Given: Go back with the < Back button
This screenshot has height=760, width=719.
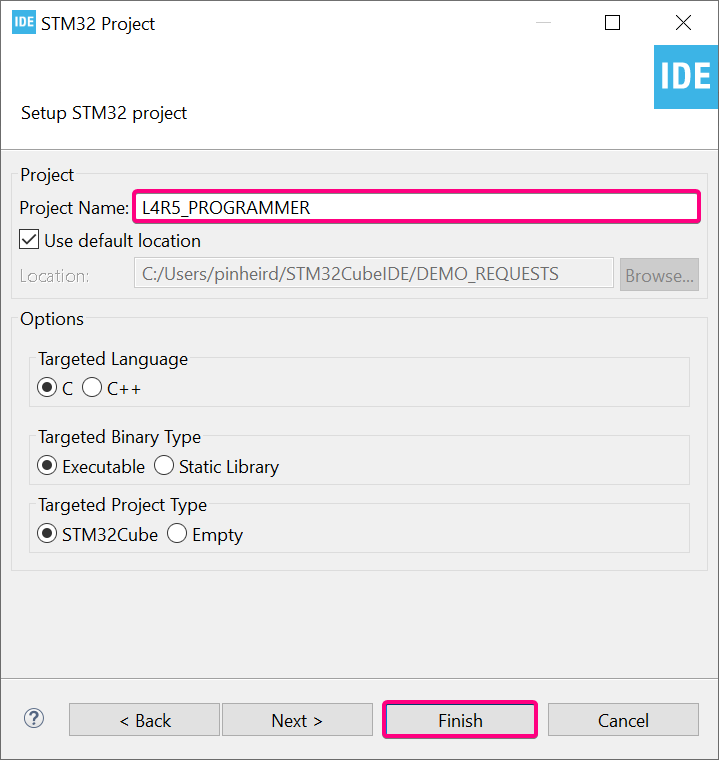Looking at the screenshot, I should pos(144,720).
